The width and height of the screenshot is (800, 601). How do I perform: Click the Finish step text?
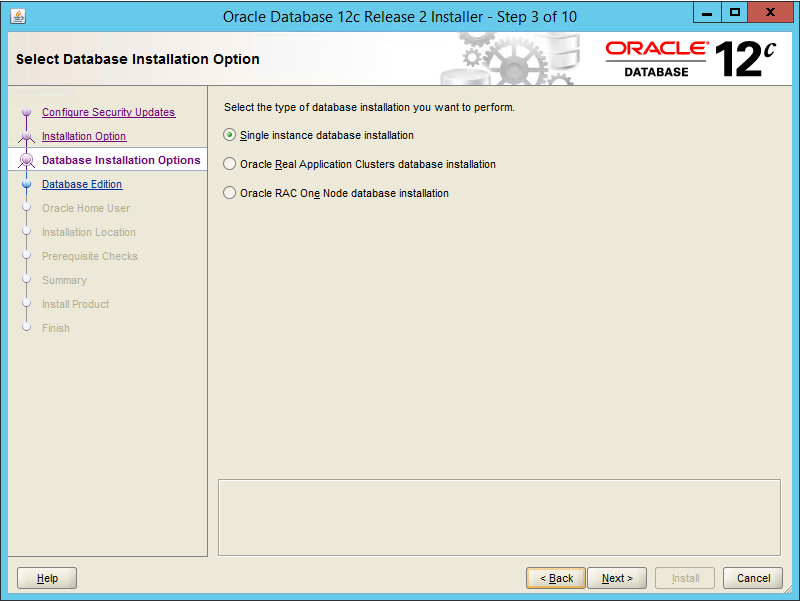[x=56, y=328]
